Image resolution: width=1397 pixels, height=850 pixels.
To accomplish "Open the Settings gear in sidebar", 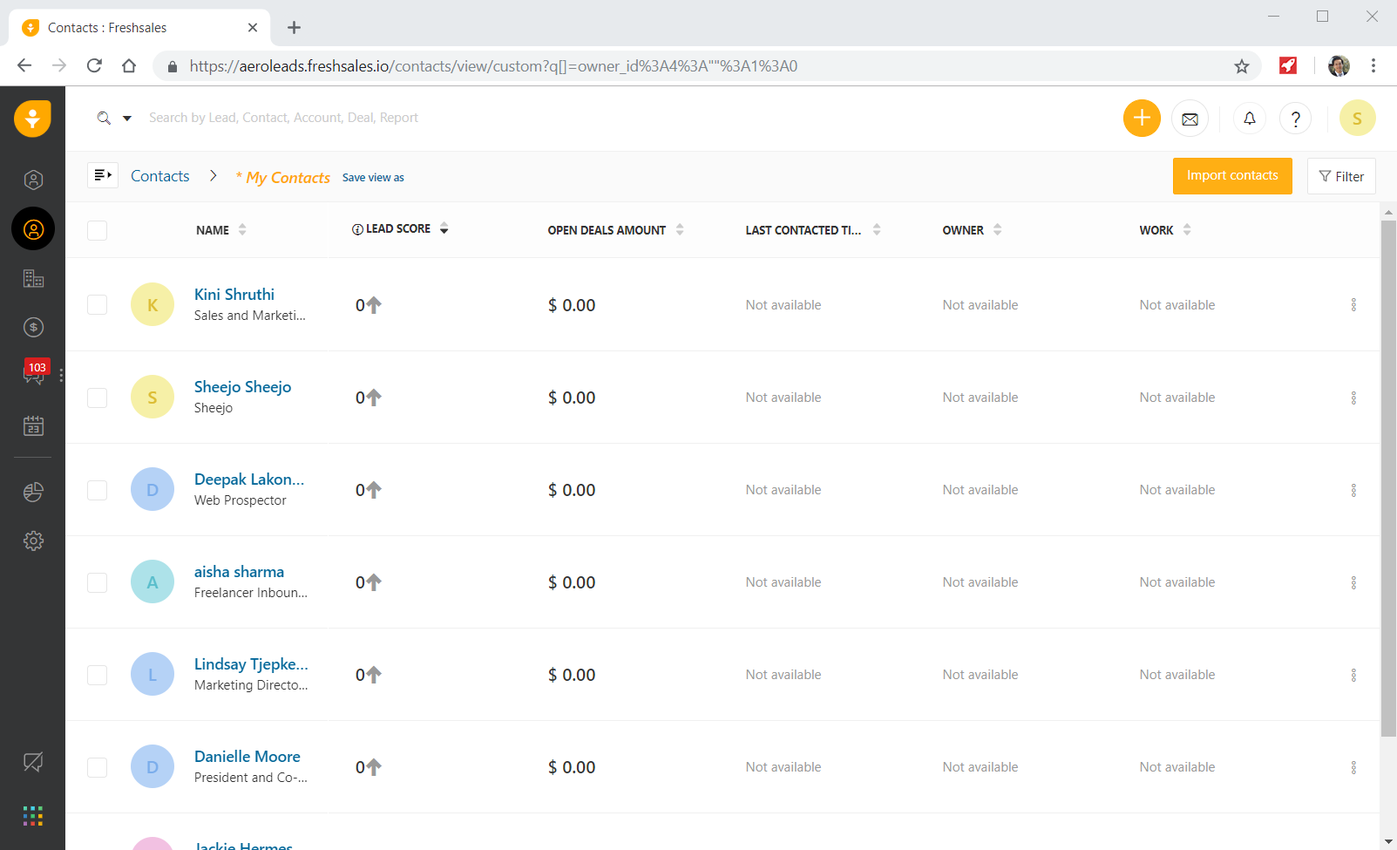I will [x=33, y=541].
